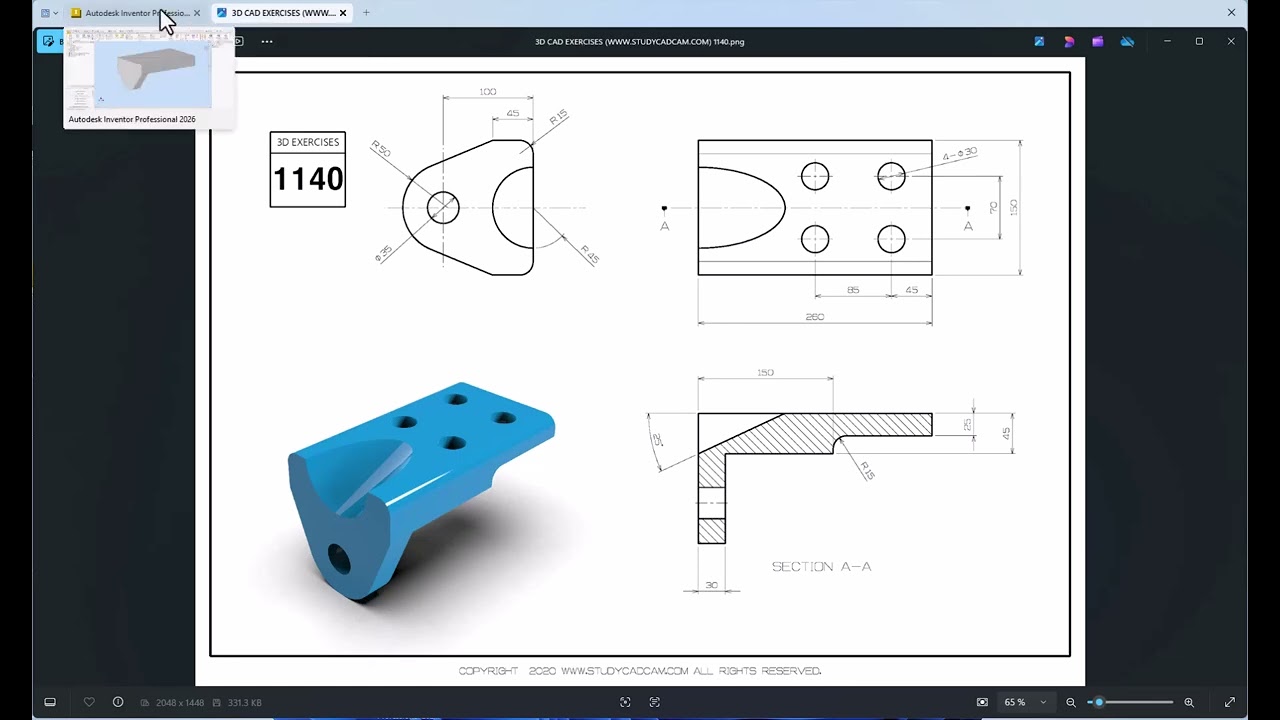Adjust the zoom slider handle

tap(1099, 702)
